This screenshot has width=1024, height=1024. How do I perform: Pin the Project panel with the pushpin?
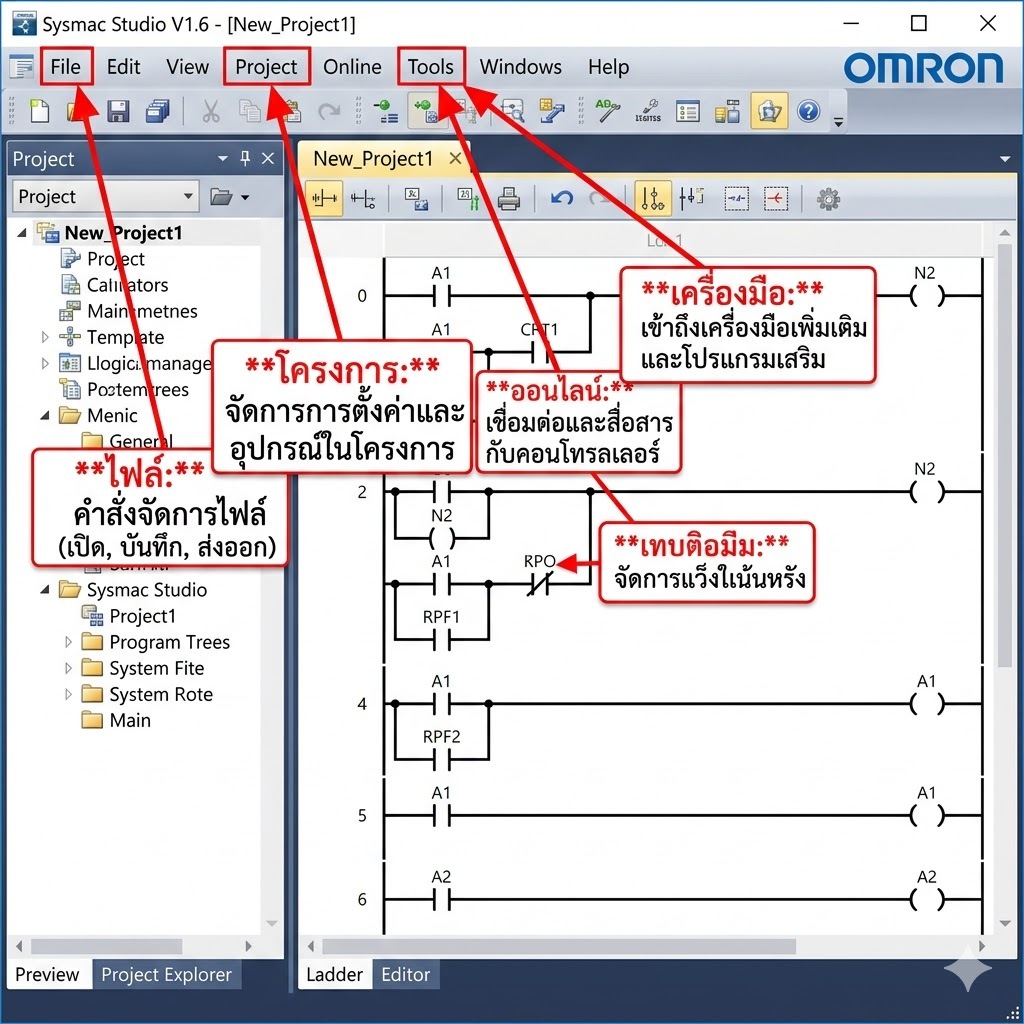[245, 158]
